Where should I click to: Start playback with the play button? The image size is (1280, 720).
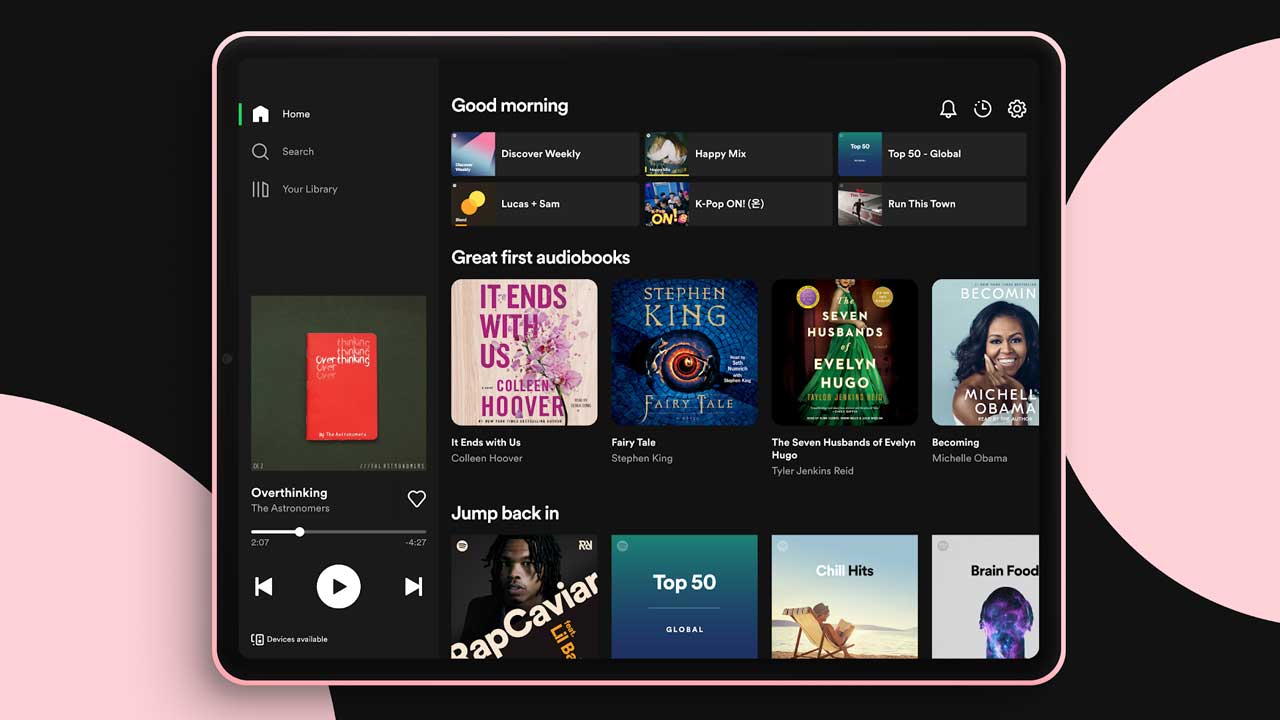tap(339, 587)
